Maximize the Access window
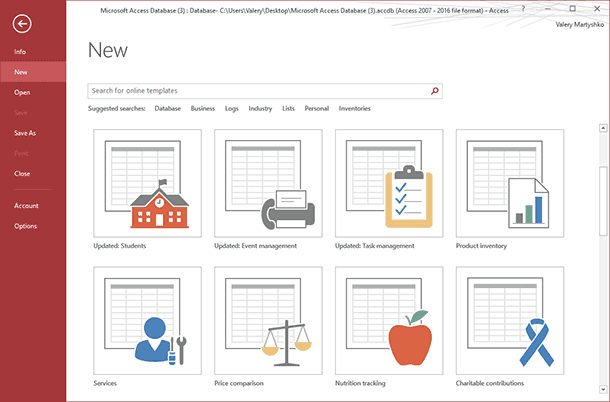Viewport: 610px width, 402px height. [572, 9]
